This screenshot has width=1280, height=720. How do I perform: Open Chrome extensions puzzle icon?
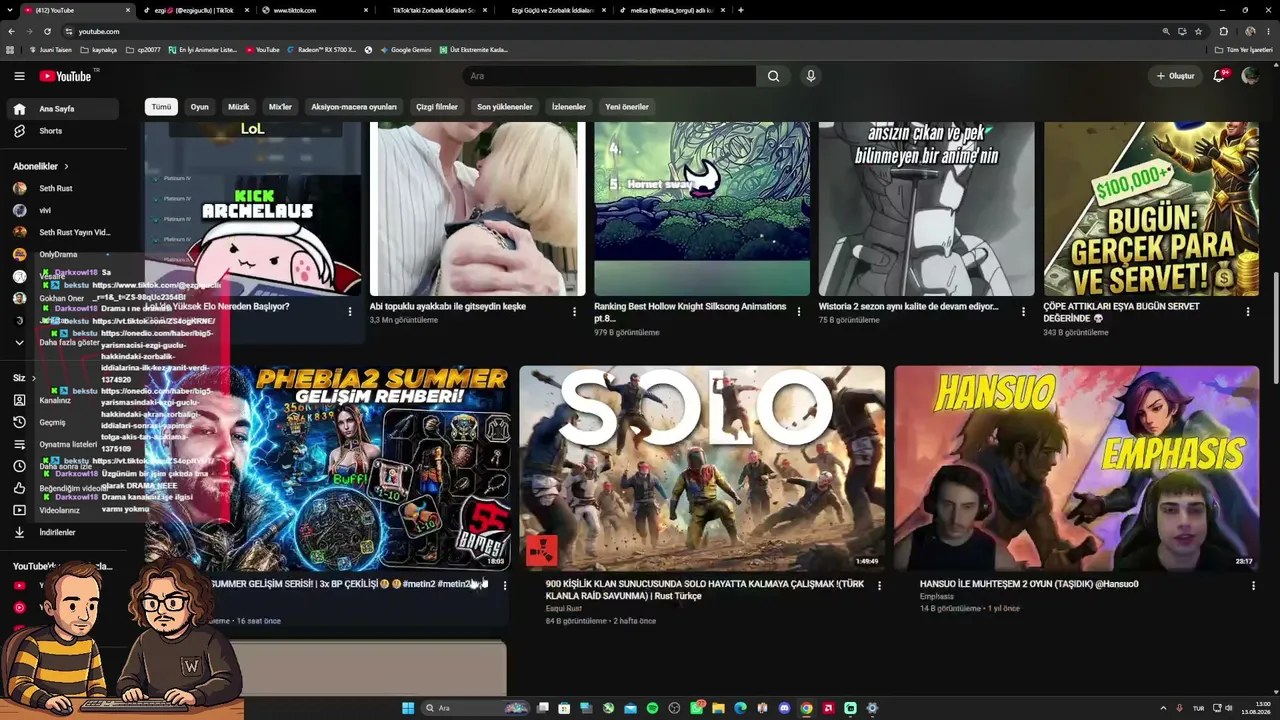[x=1223, y=32]
